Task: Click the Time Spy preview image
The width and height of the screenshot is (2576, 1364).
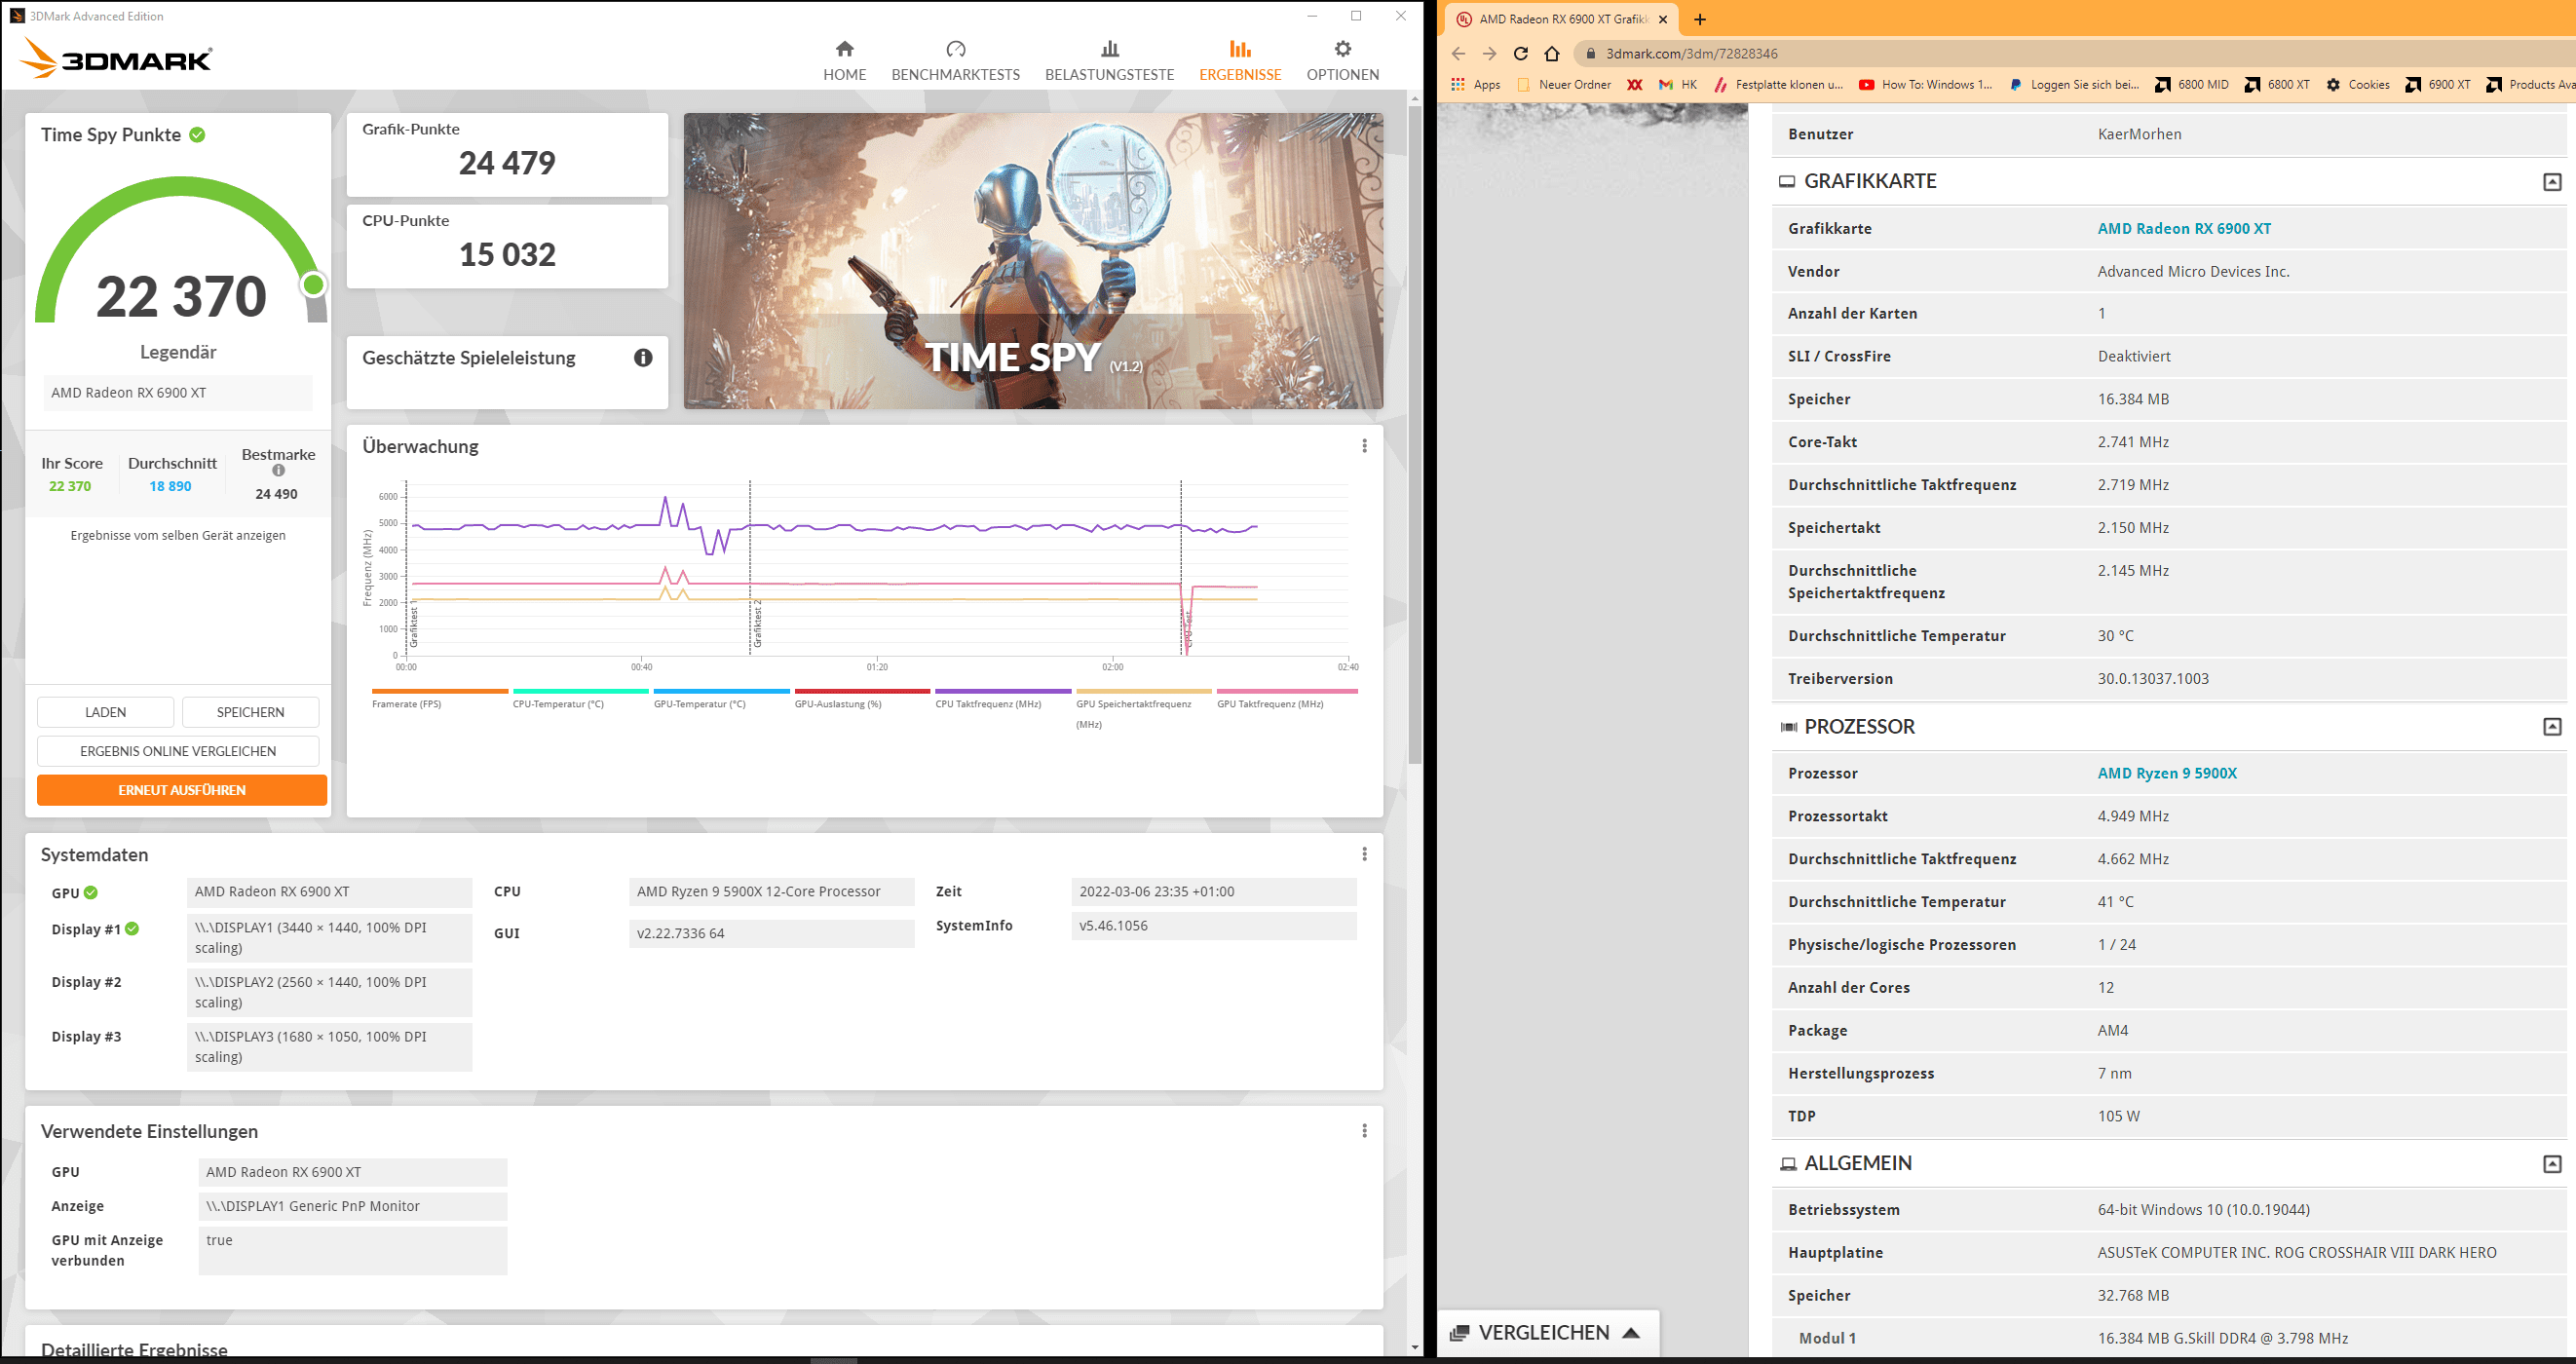Action: pos(1033,261)
